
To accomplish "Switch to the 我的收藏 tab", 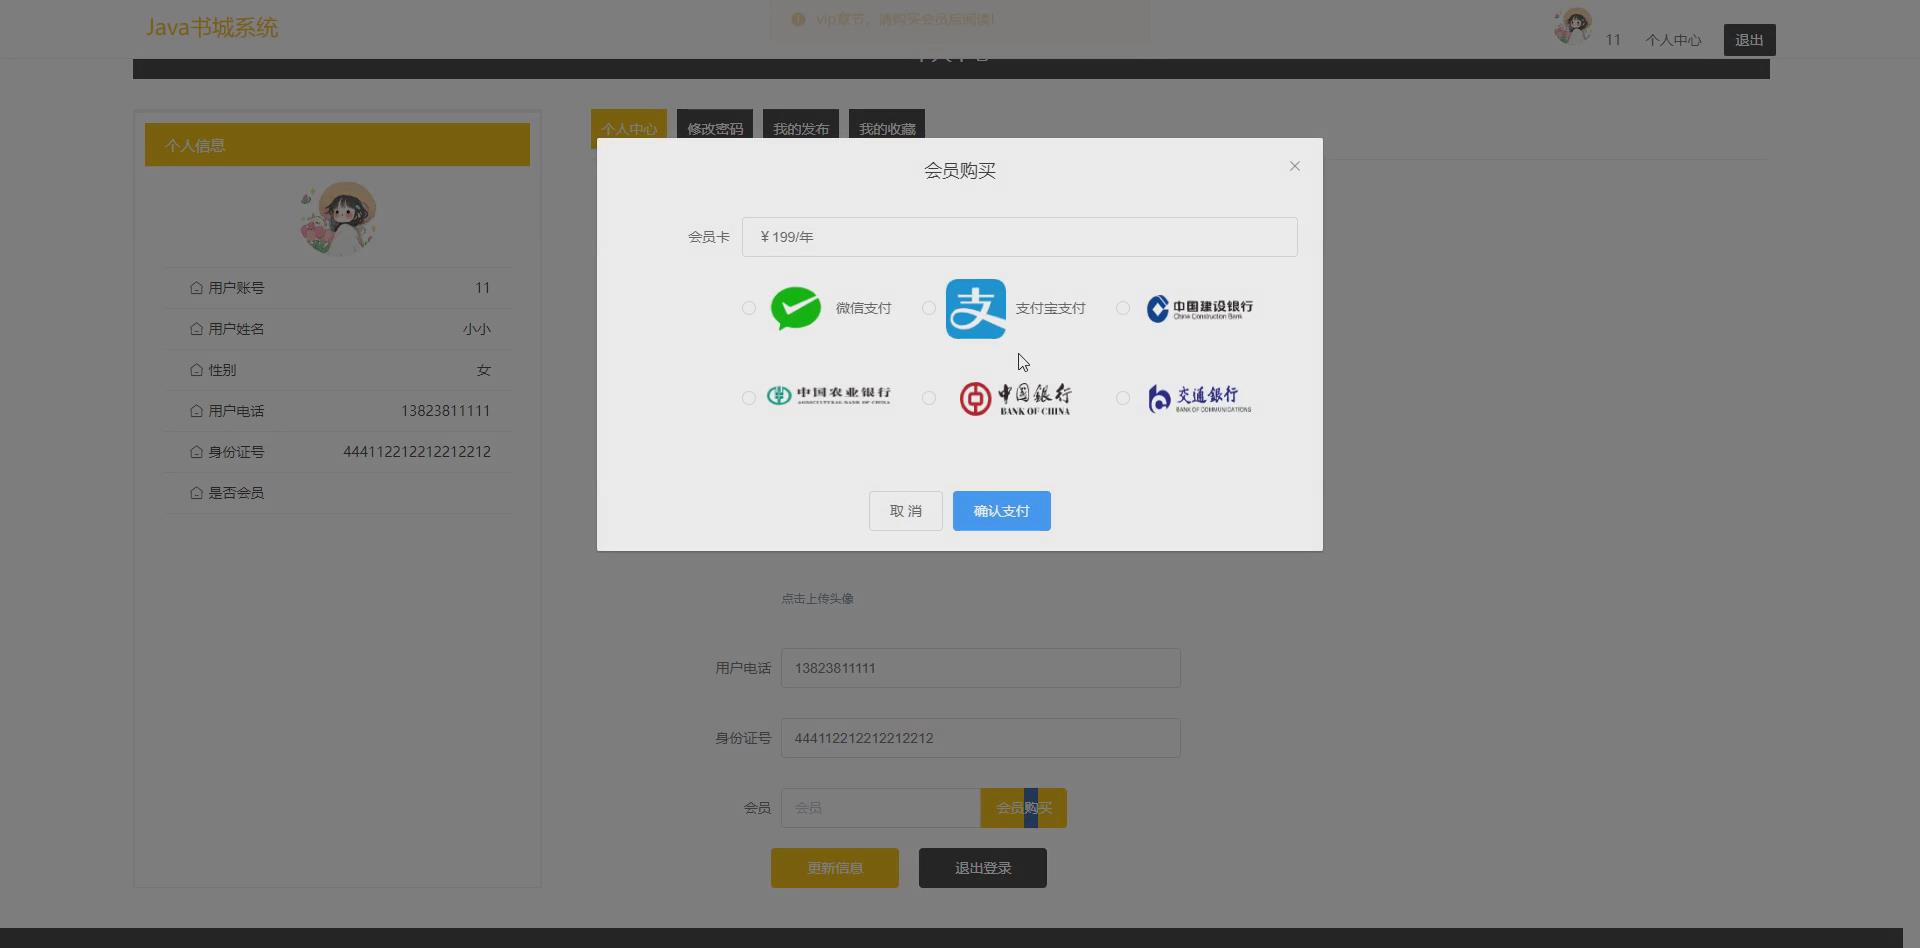I will tap(886, 127).
